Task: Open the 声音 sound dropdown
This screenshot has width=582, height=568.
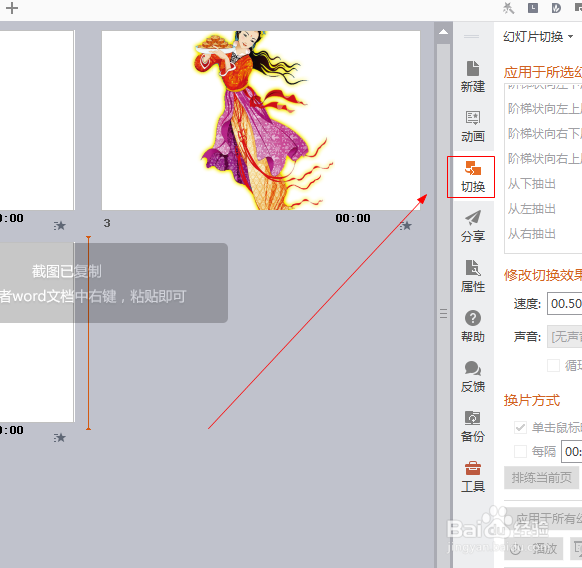Action: tap(565, 337)
